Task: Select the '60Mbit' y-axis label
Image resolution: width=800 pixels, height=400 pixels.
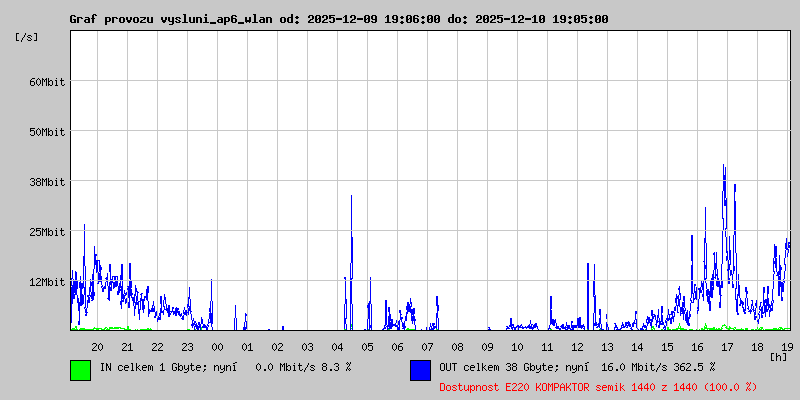Action: tap(47, 82)
